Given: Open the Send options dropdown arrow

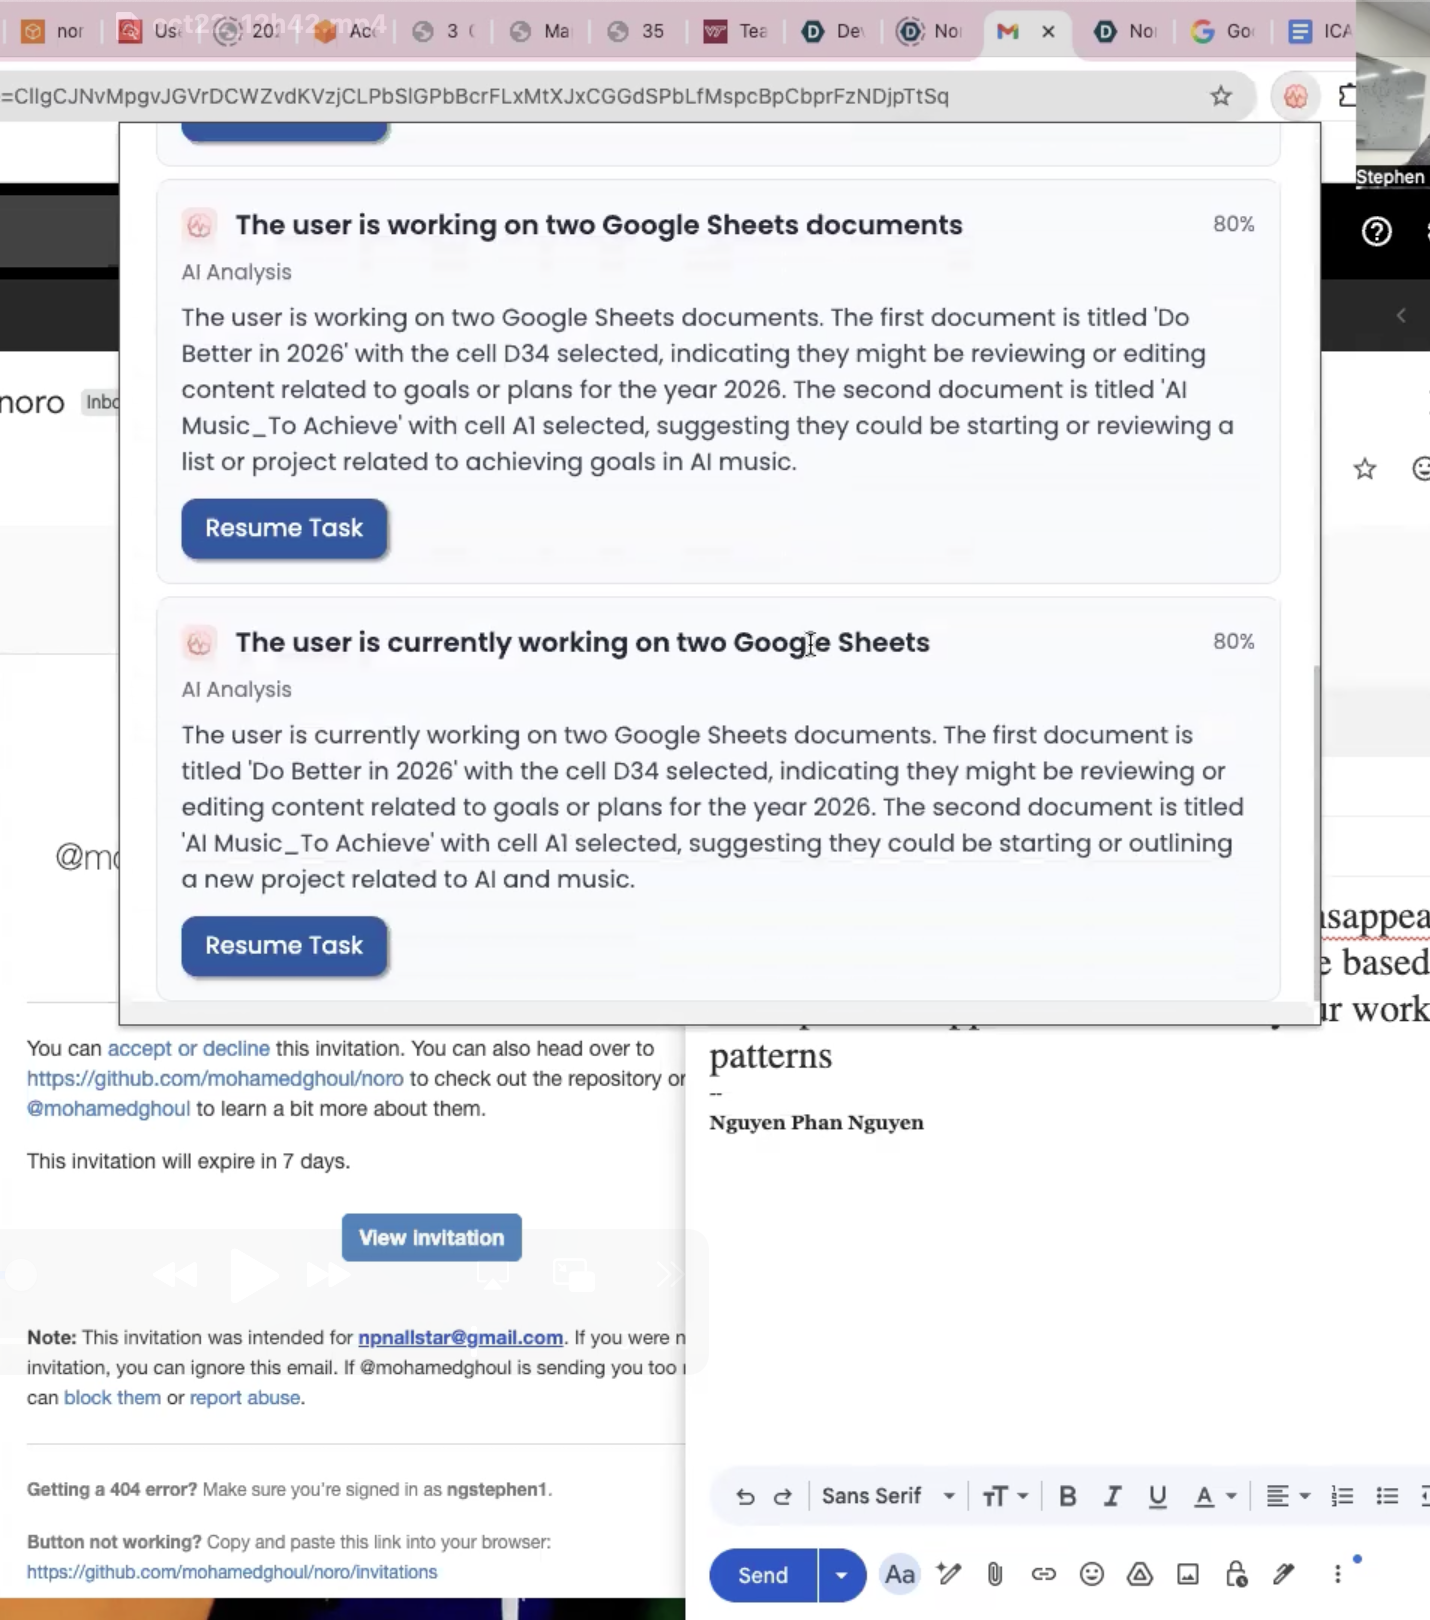Looking at the screenshot, I should point(841,1574).
